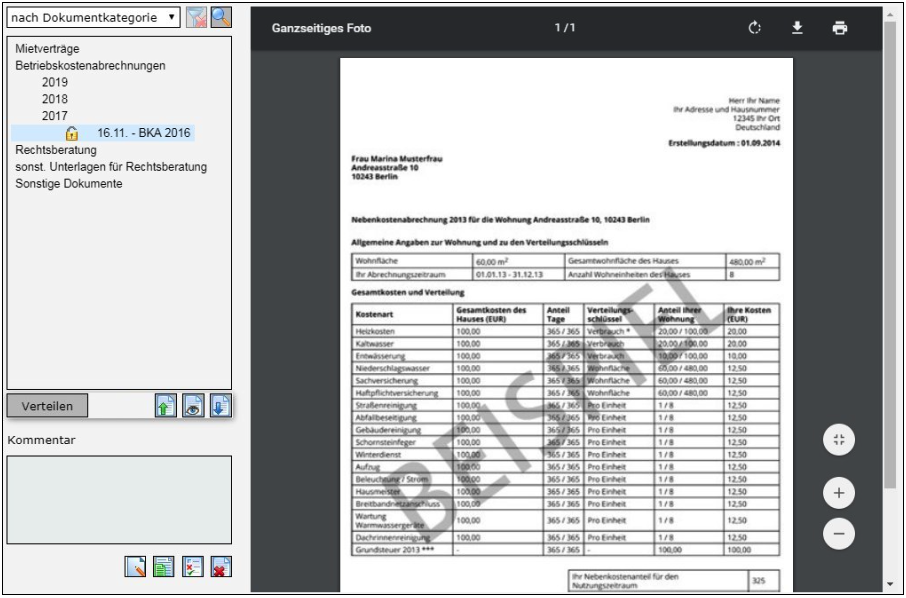Select the Mietverträge category

click(x=47, y=49)
